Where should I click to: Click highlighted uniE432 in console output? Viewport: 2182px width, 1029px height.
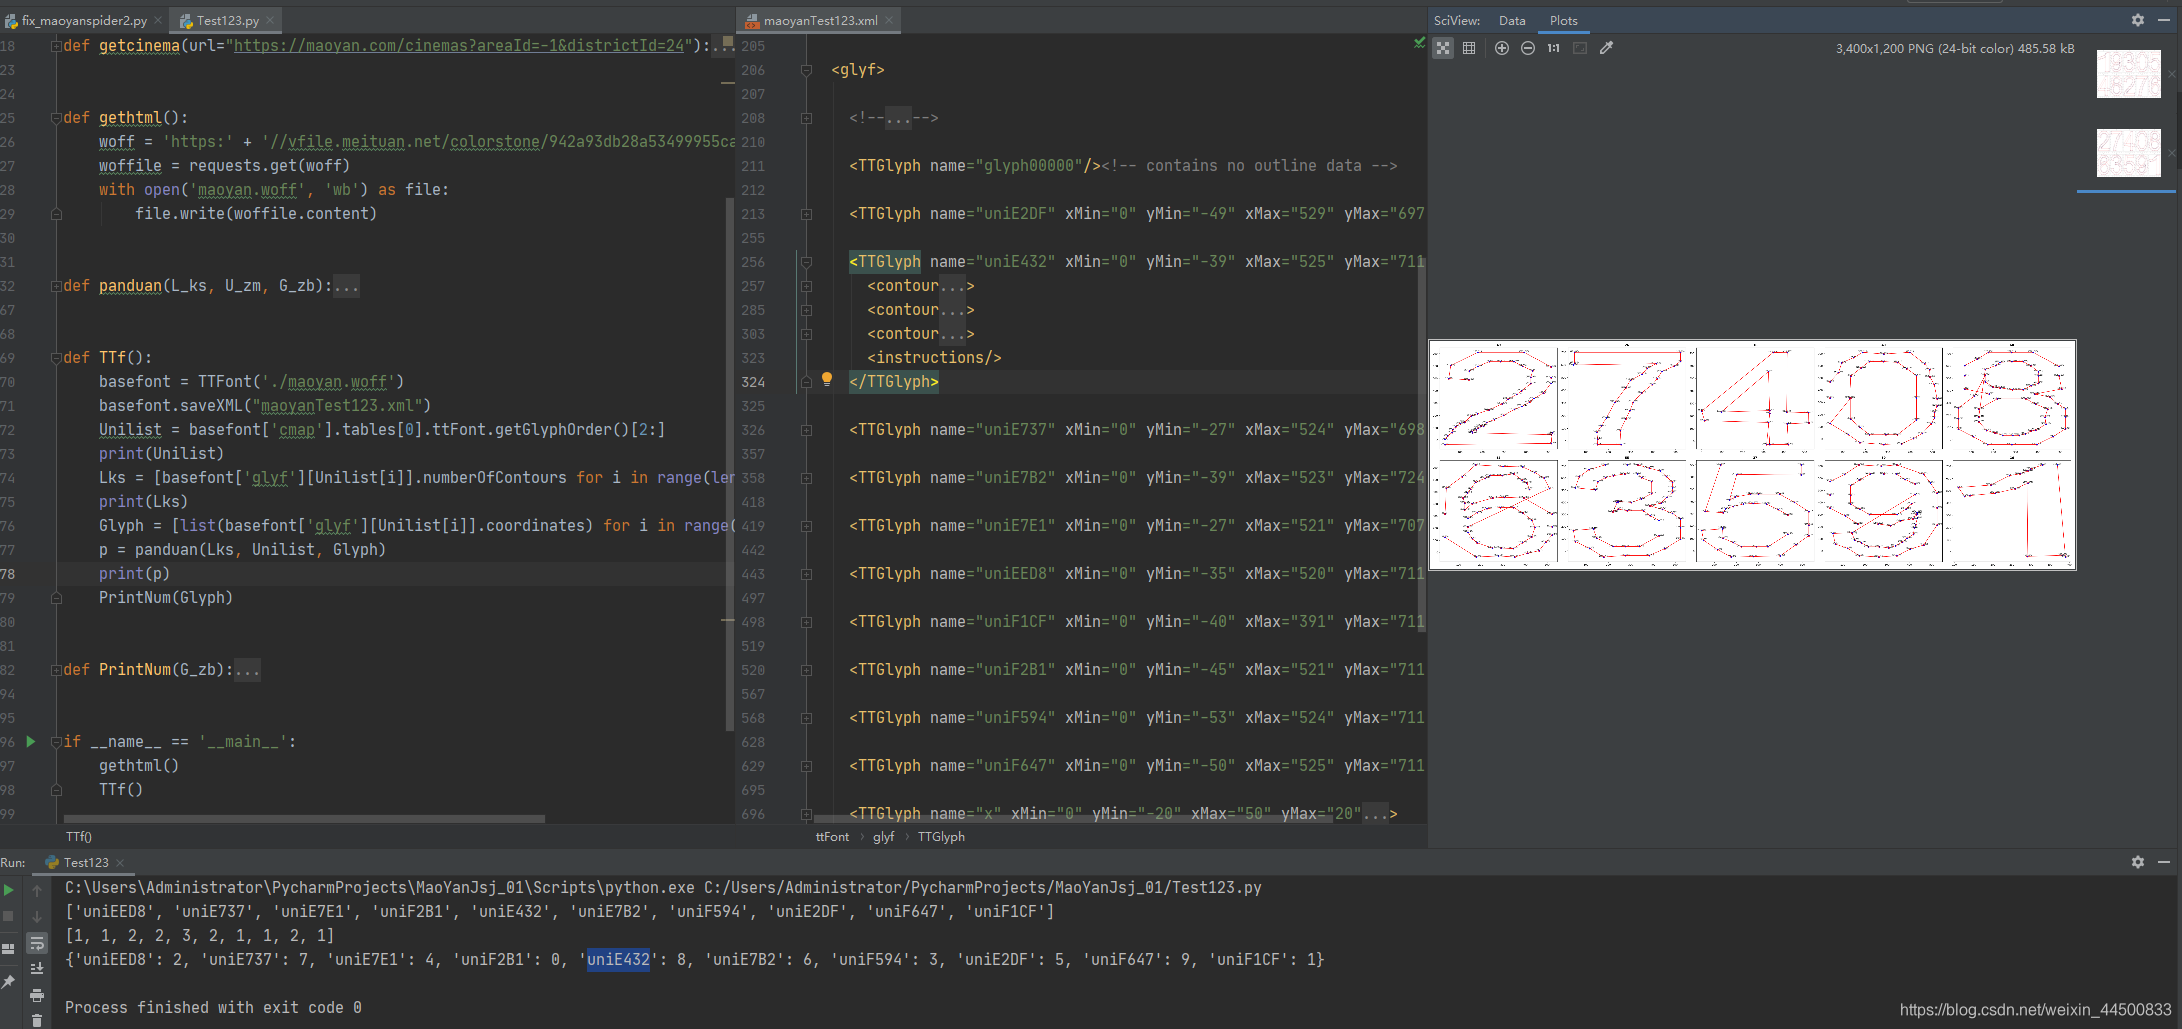618,960
